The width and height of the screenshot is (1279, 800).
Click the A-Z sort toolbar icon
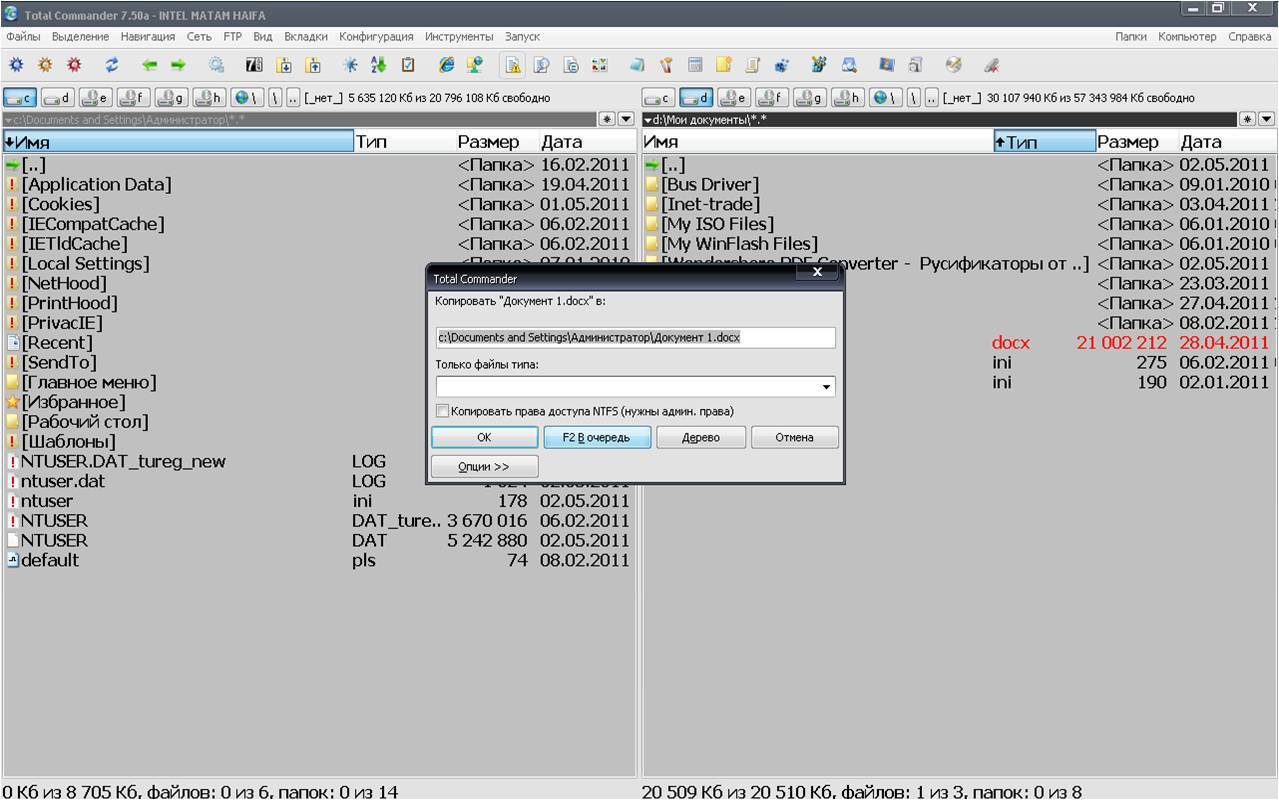pos(378,65)
